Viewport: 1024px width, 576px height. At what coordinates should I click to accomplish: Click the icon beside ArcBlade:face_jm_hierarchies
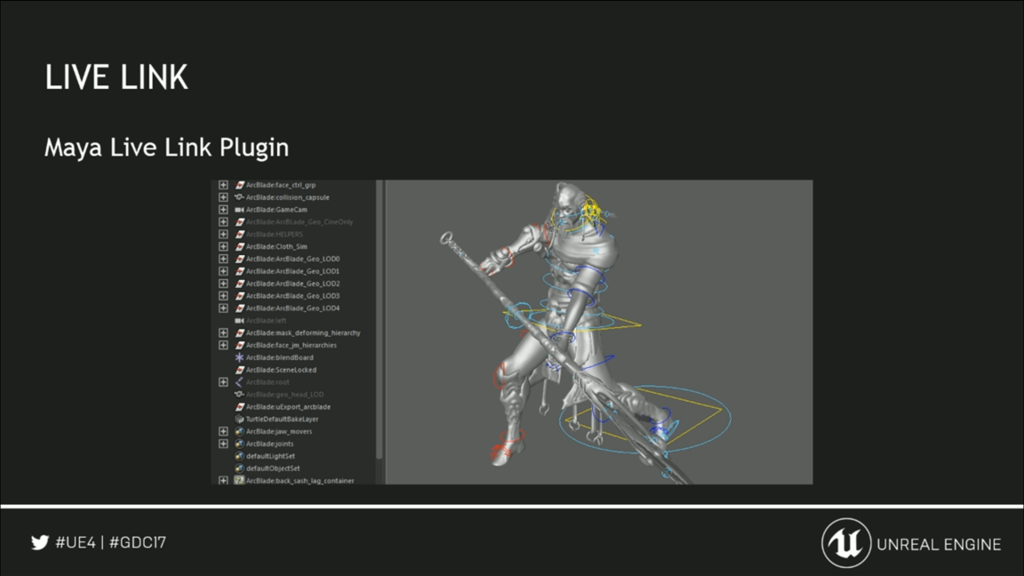pos(240,345)
